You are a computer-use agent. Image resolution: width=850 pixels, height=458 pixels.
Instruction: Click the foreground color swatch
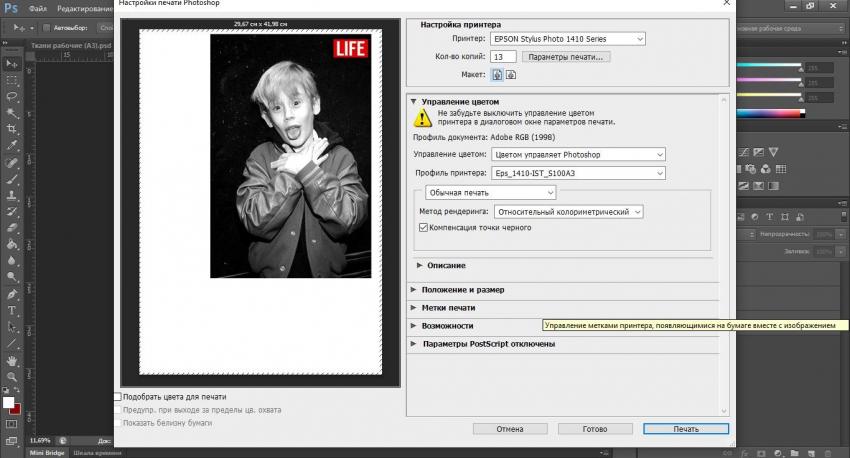click(8, 402)
